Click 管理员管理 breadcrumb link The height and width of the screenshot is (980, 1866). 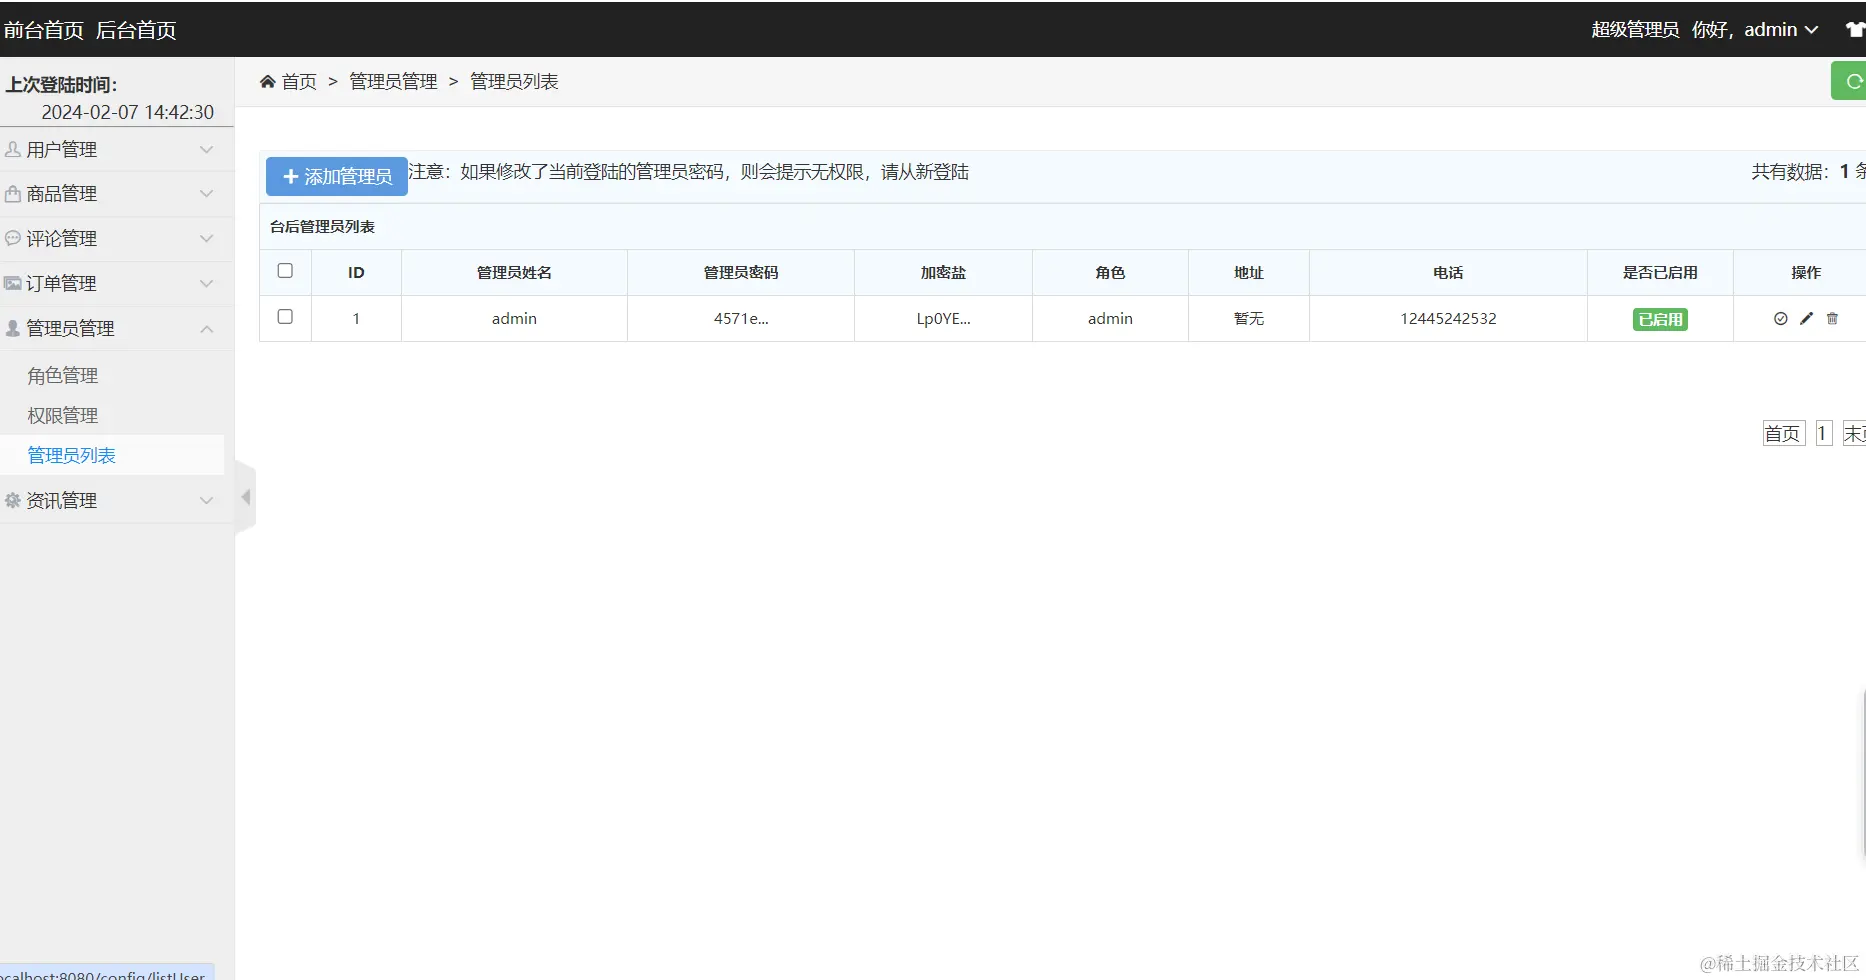(393, 82)
